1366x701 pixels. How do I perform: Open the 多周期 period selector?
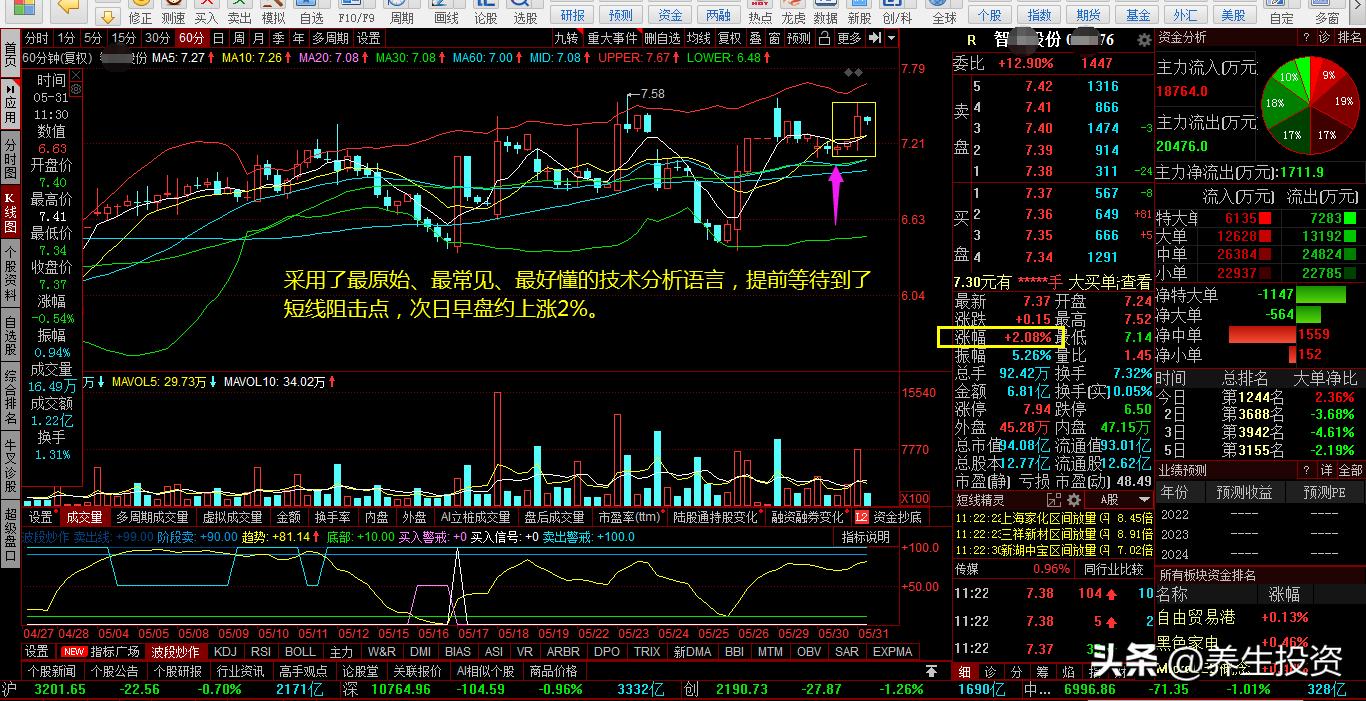click(332, 38)
